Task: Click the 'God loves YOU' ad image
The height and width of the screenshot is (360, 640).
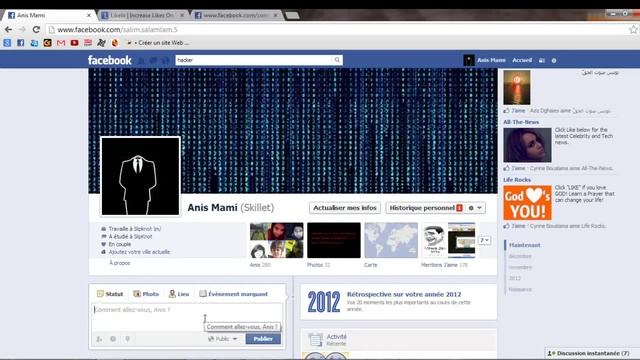Action: (x=527, y=203)
